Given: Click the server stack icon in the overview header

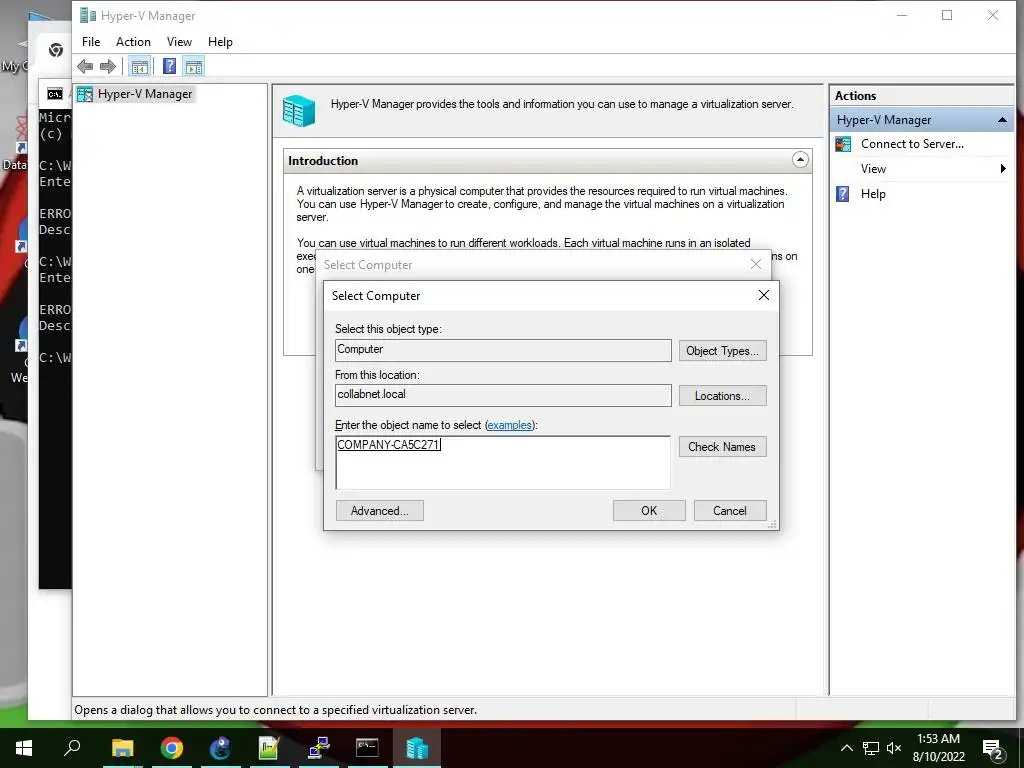Looking at the screenshot, I should pyautogui.click(x=299, y=110).
